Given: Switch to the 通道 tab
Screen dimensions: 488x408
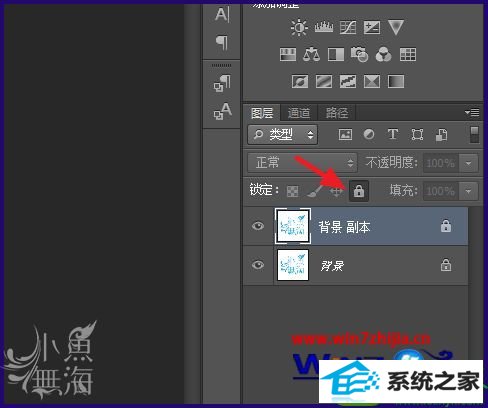Looking at the screenshot, I should (299, 113).
